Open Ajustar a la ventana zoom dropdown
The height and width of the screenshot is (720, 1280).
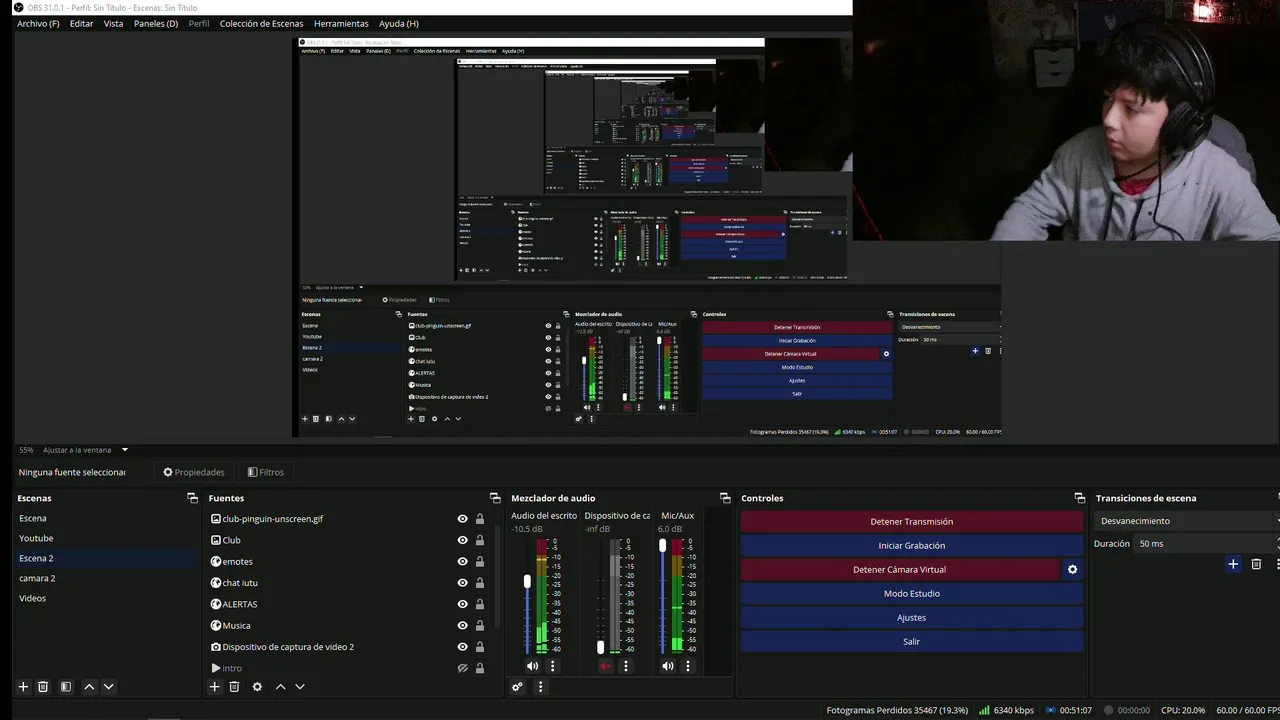pyautogui.click(x=85, y=450)
